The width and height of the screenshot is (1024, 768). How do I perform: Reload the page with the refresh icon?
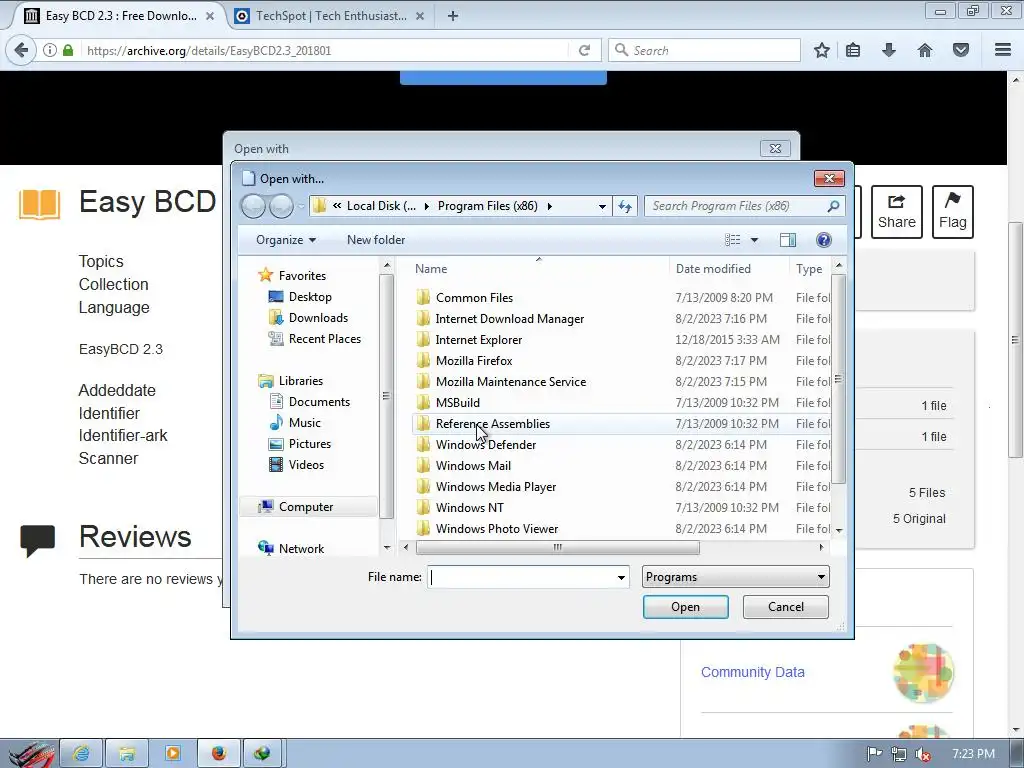click(584, 50)
